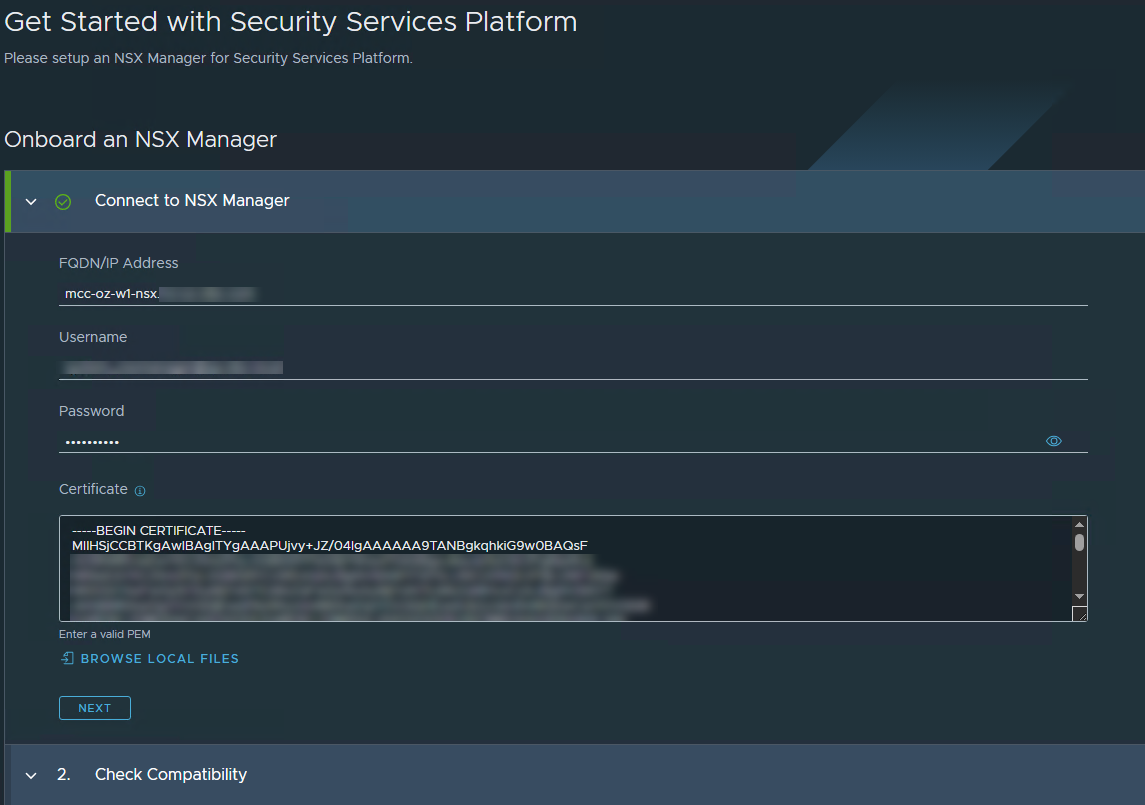The image size is (1145, 805).
Task: Click the Certificate info icon
Action: click(x=140, y=491)
